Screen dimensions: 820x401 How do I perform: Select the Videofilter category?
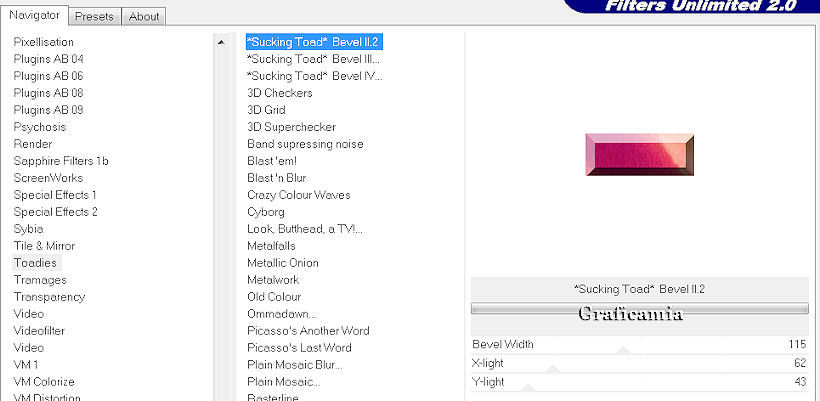(x=39, y=330)
